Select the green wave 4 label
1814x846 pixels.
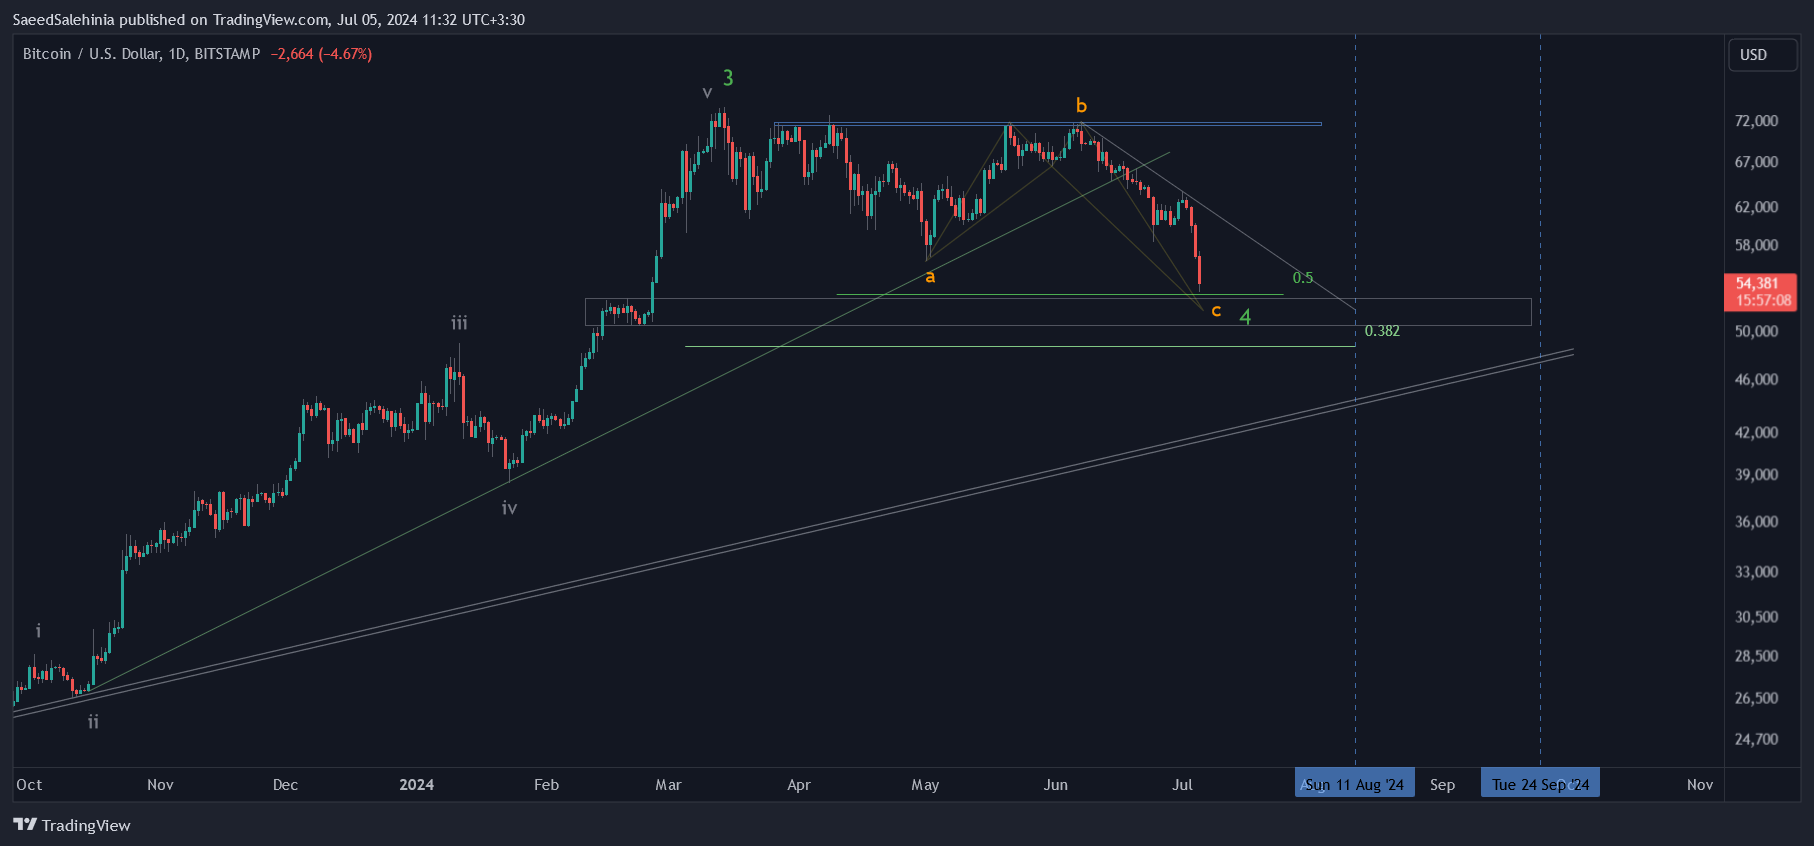tap(1245, 317)
